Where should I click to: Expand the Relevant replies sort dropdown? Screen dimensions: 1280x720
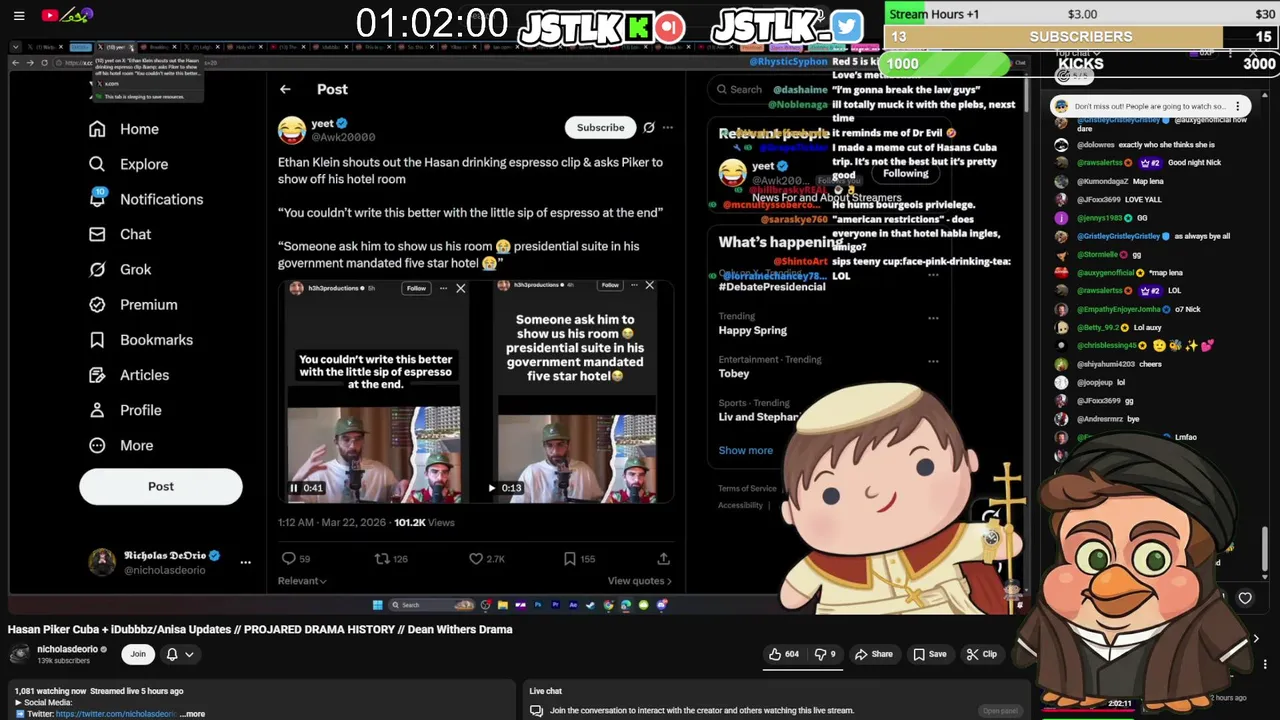click(303, 581)
